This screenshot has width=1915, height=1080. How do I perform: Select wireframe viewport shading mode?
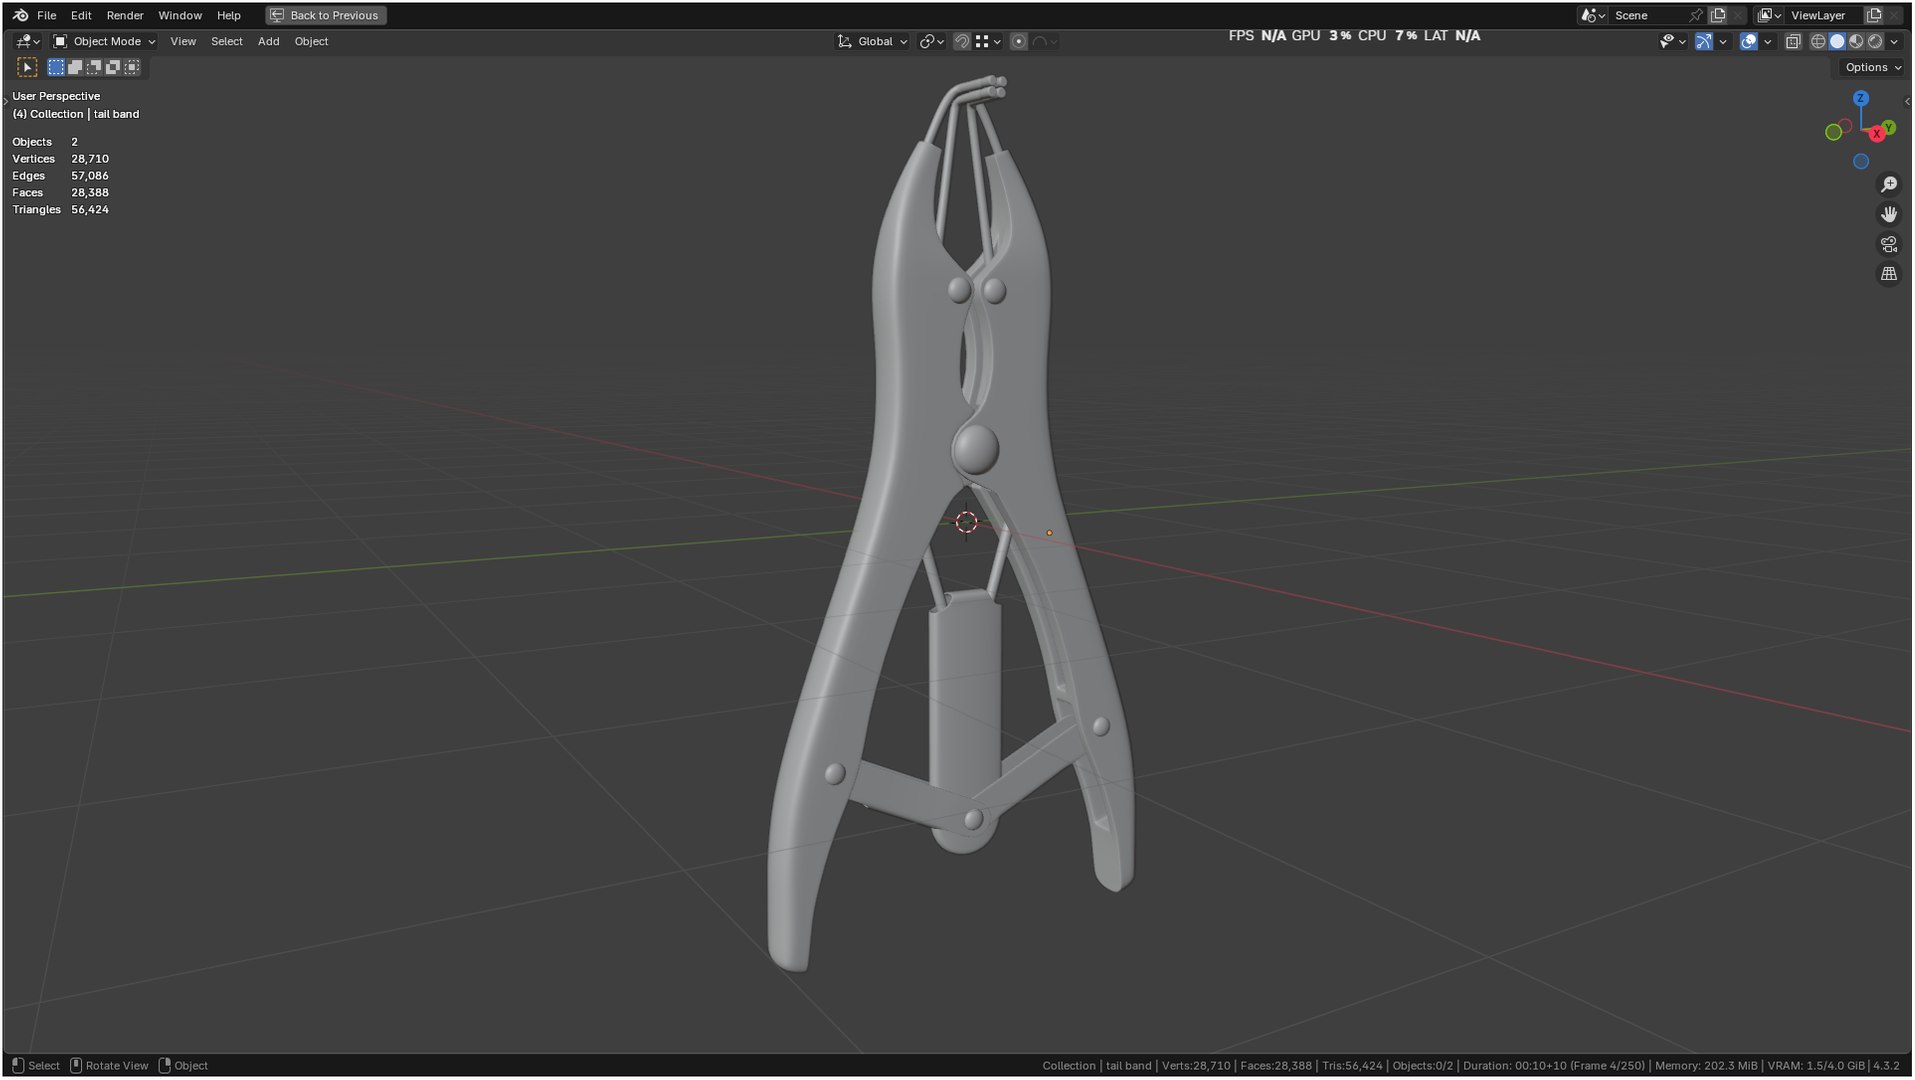pos(1818,42)
